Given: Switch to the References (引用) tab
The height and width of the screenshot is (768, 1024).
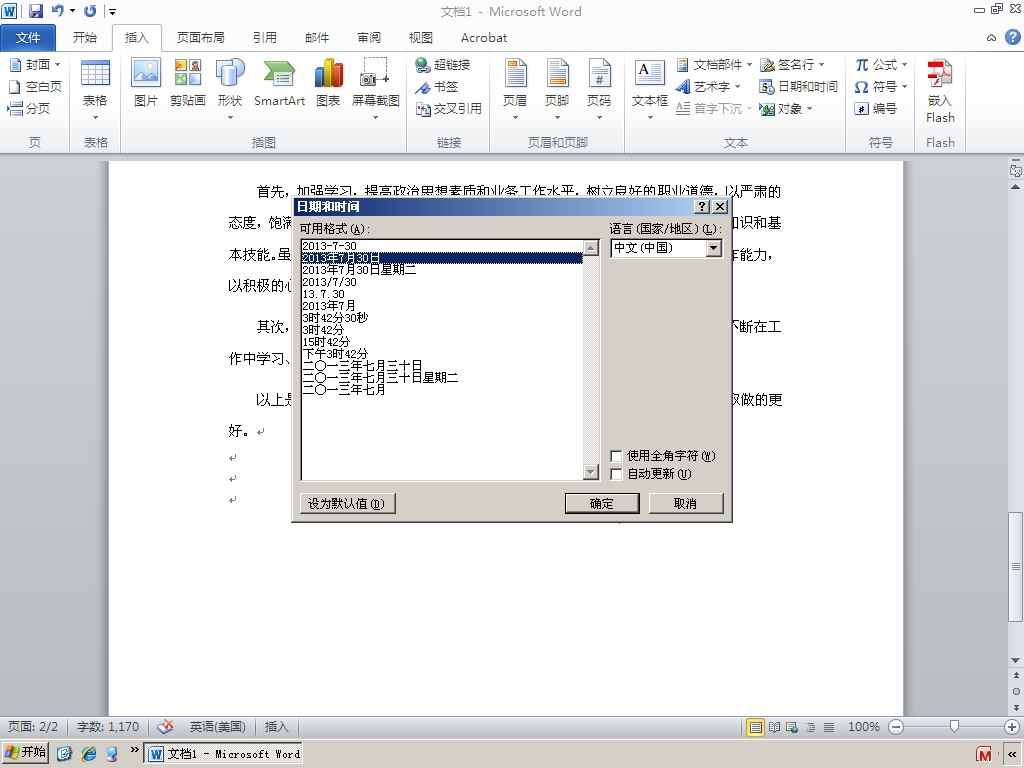Looking at the screenshot, I should 264,37.
